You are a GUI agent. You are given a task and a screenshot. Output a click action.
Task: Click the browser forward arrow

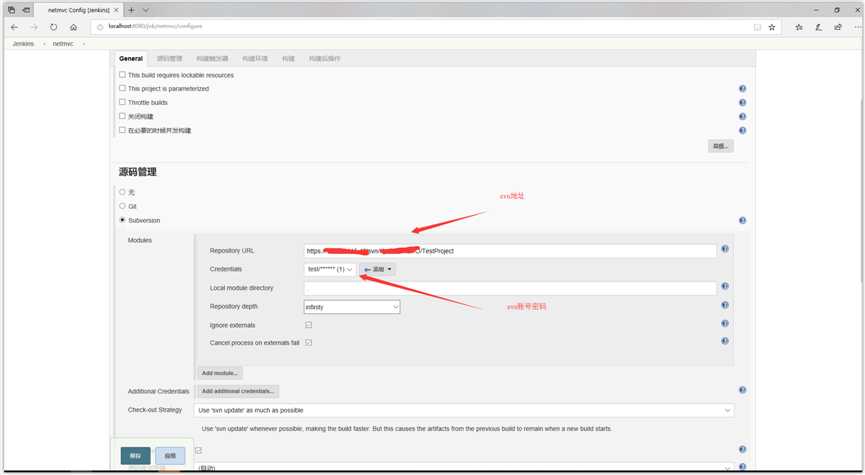(34, 27)
